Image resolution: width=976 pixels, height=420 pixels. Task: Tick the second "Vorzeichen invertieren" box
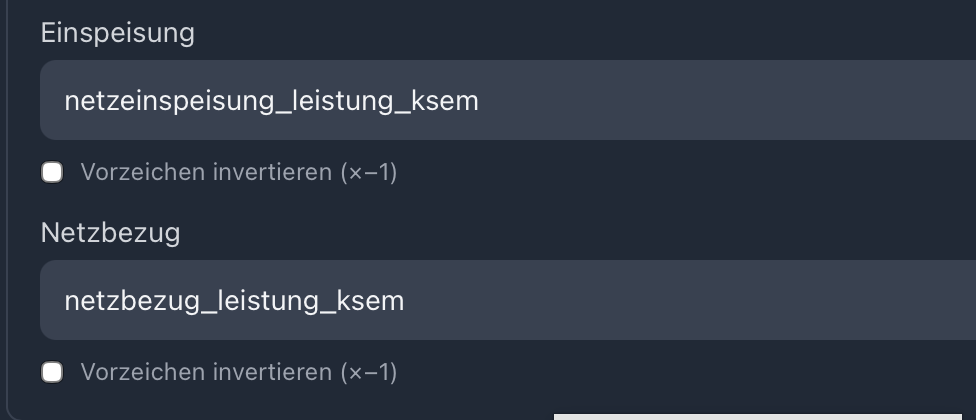pyautogui.click(x=52, y=372)
